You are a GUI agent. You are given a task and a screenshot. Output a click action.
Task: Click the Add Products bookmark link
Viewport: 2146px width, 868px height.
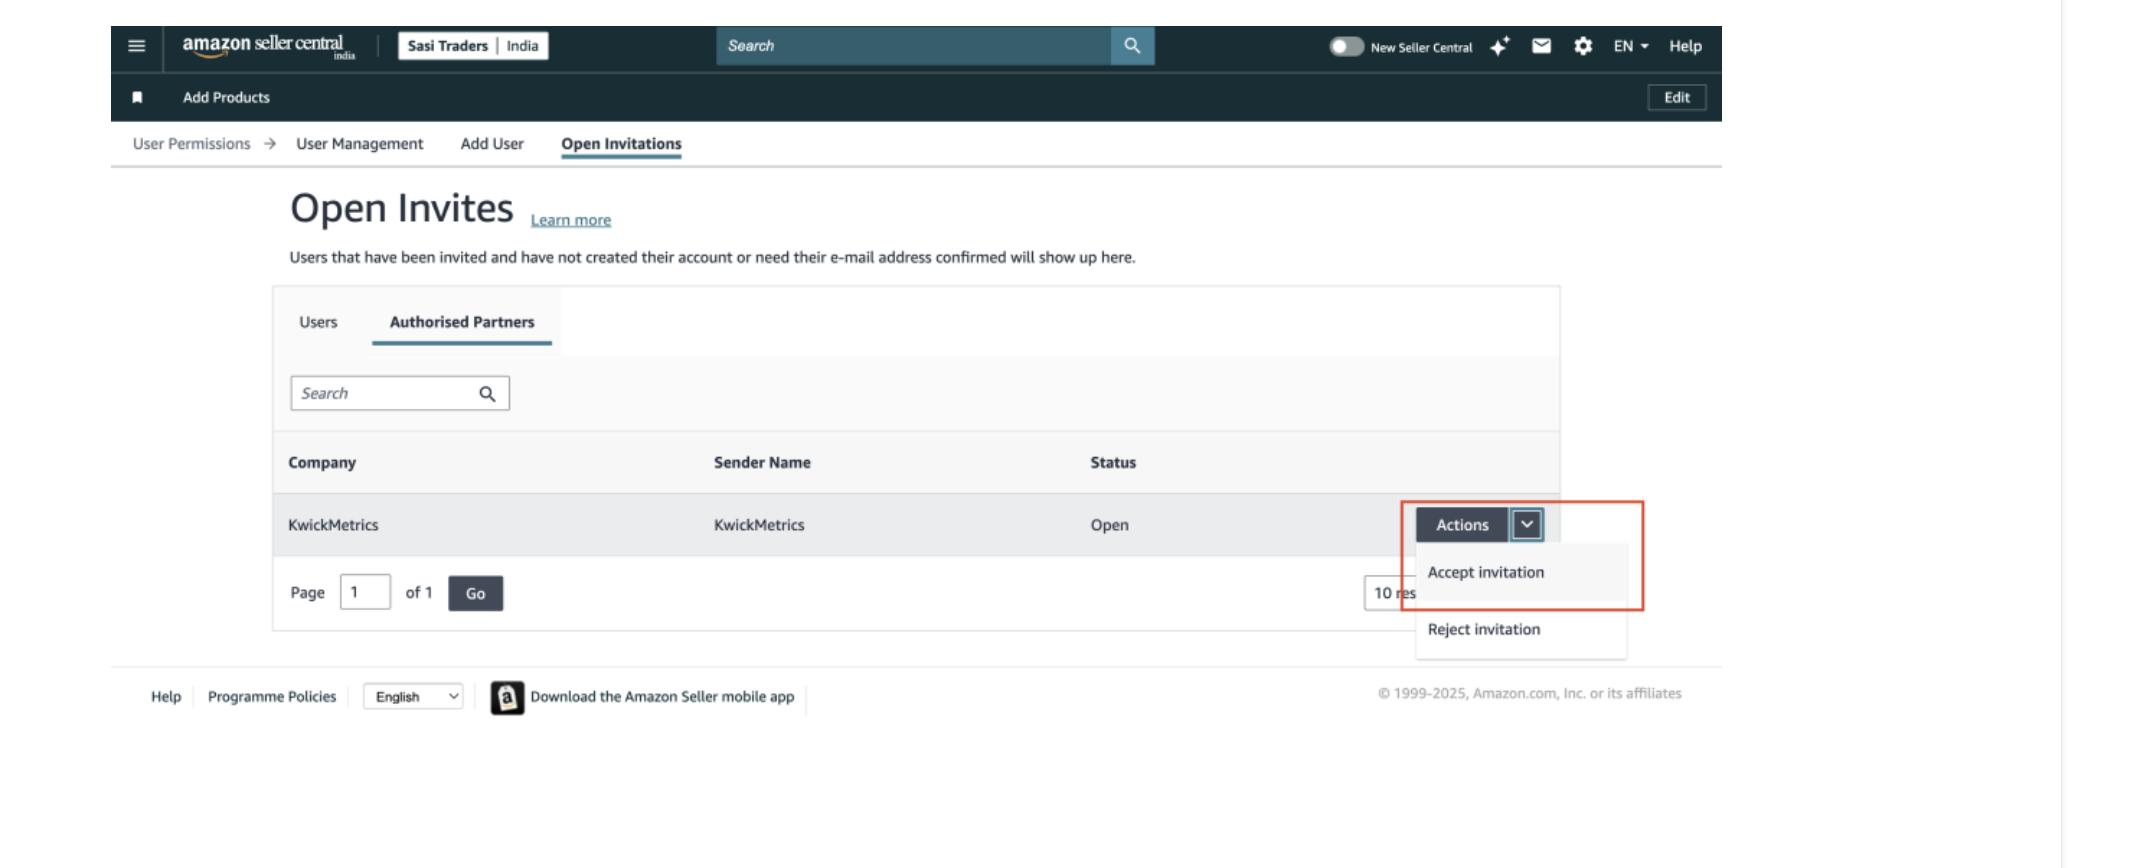226,97
